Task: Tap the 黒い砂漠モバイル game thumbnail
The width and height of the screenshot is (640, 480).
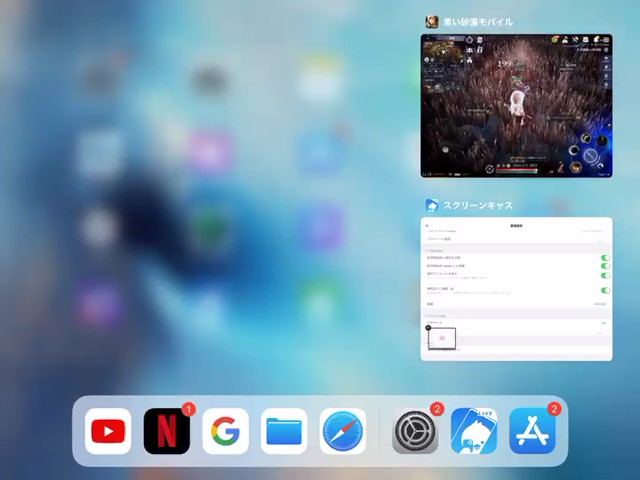Action: tap(516, 106)
